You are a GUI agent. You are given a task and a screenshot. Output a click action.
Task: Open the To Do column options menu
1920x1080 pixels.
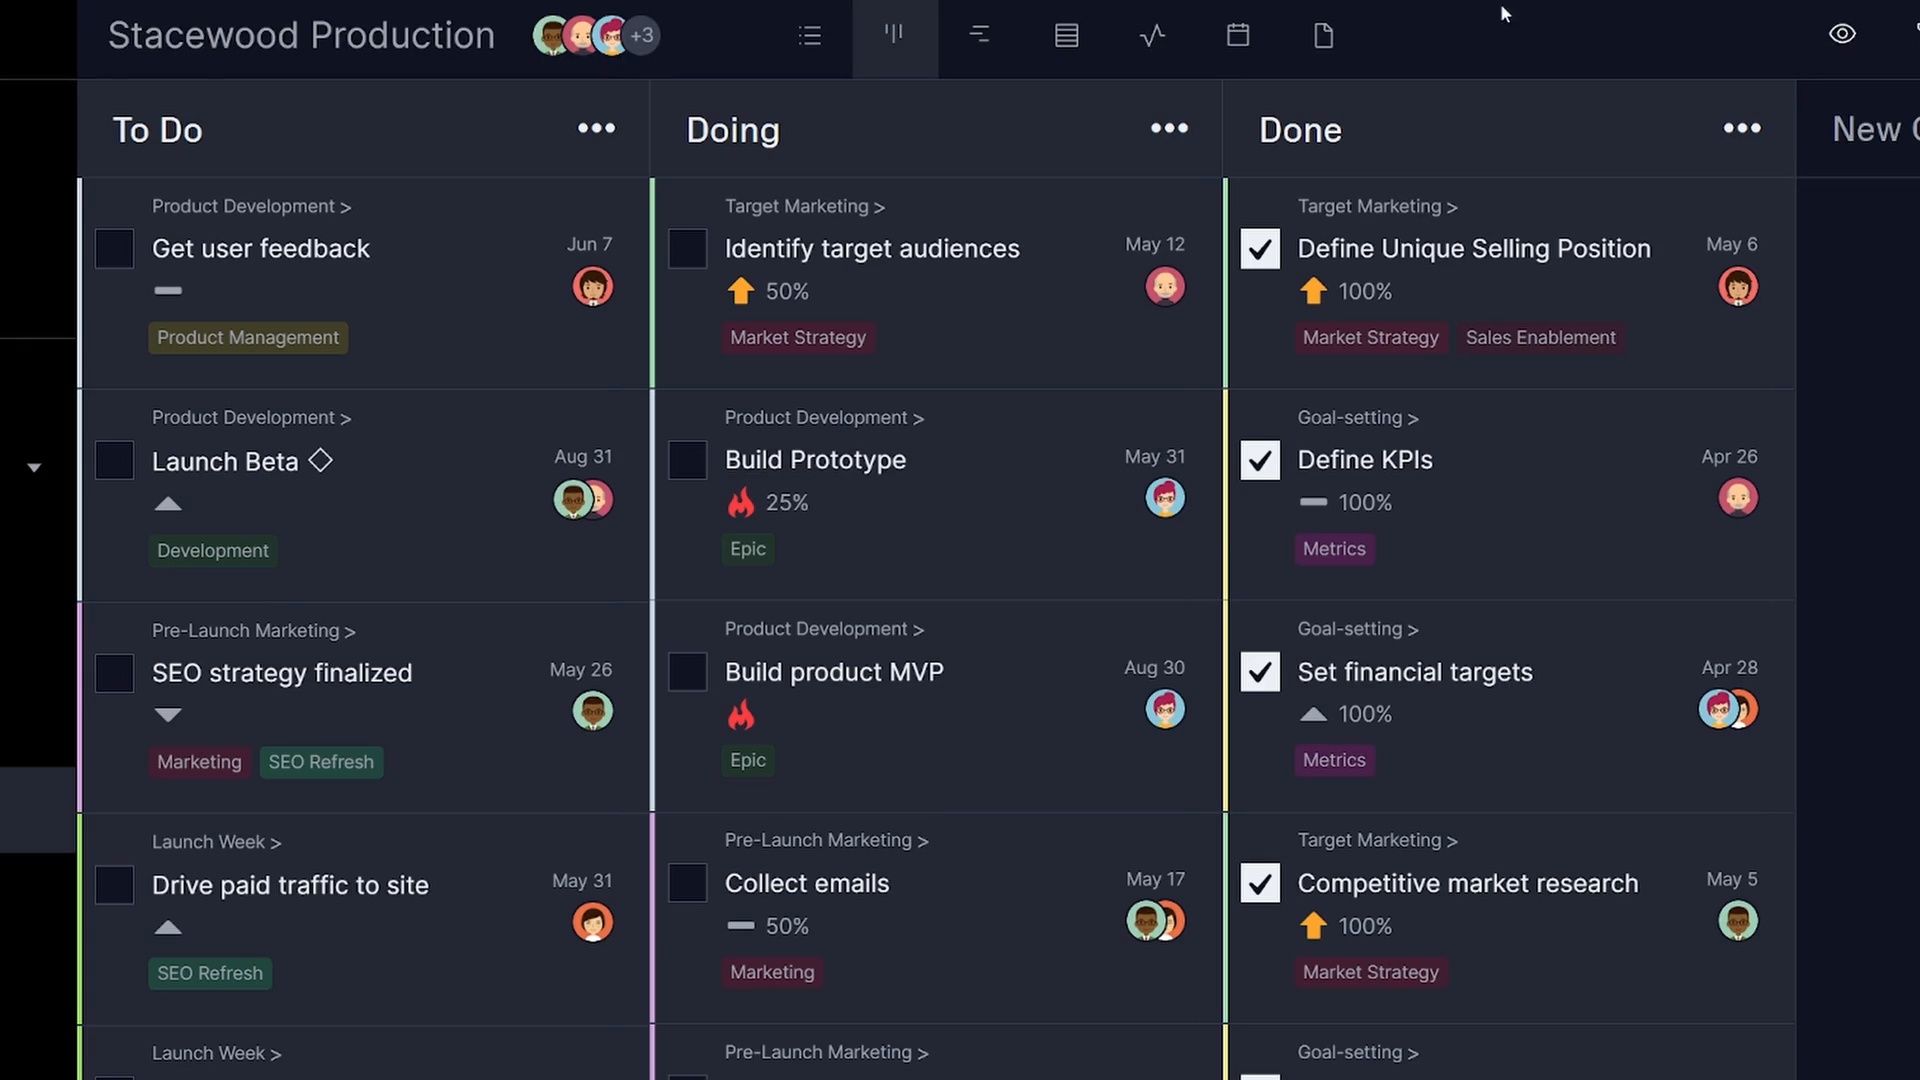click(596, 128)
